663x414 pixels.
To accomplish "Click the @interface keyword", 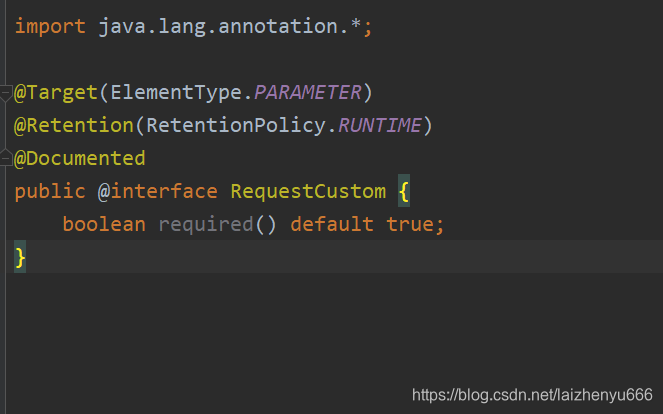I will pyautogui.click(x=158, y=192).
